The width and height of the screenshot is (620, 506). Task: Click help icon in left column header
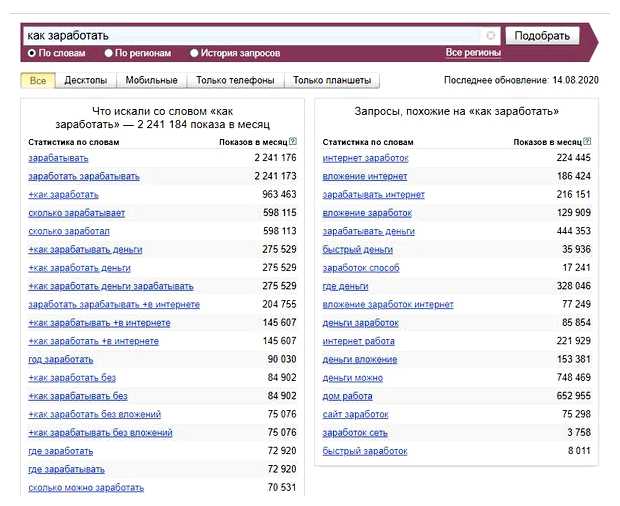point(292,142)
